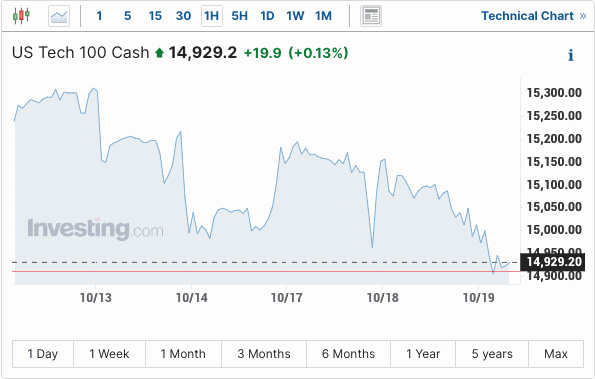Click the 15,000.00 price axis label
Viewport: 595px width, 379px height.
[554, 230]
